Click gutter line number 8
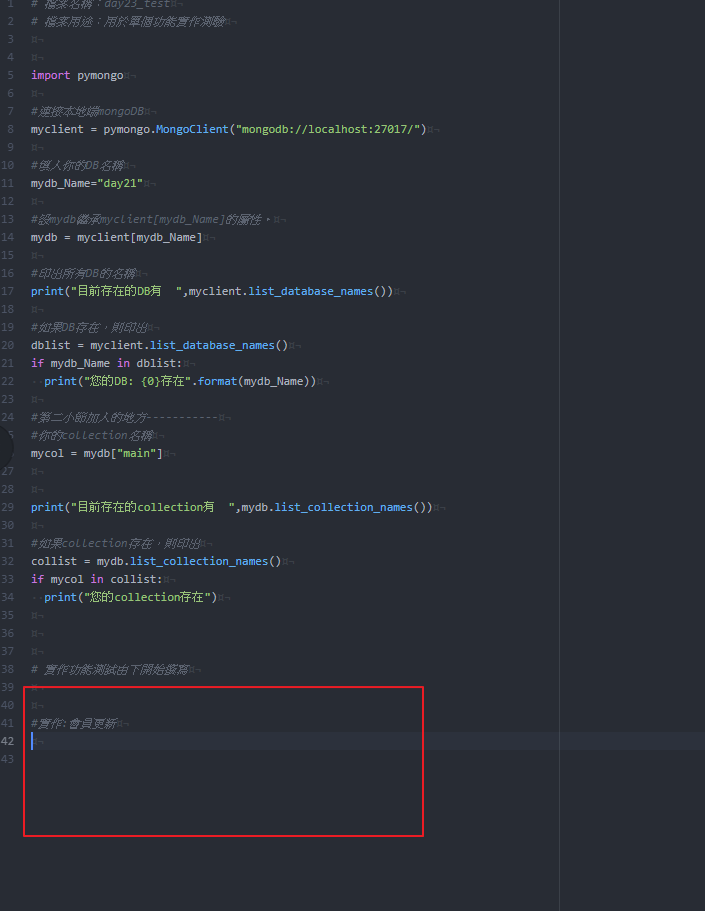The width and height of the screenshot is (705, 911). (10, 129)
